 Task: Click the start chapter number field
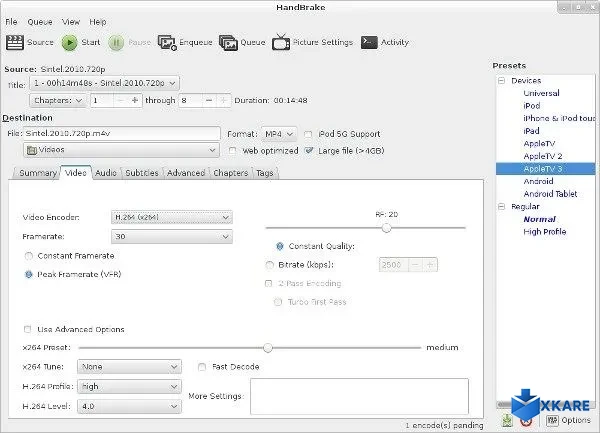pos(102,101)
